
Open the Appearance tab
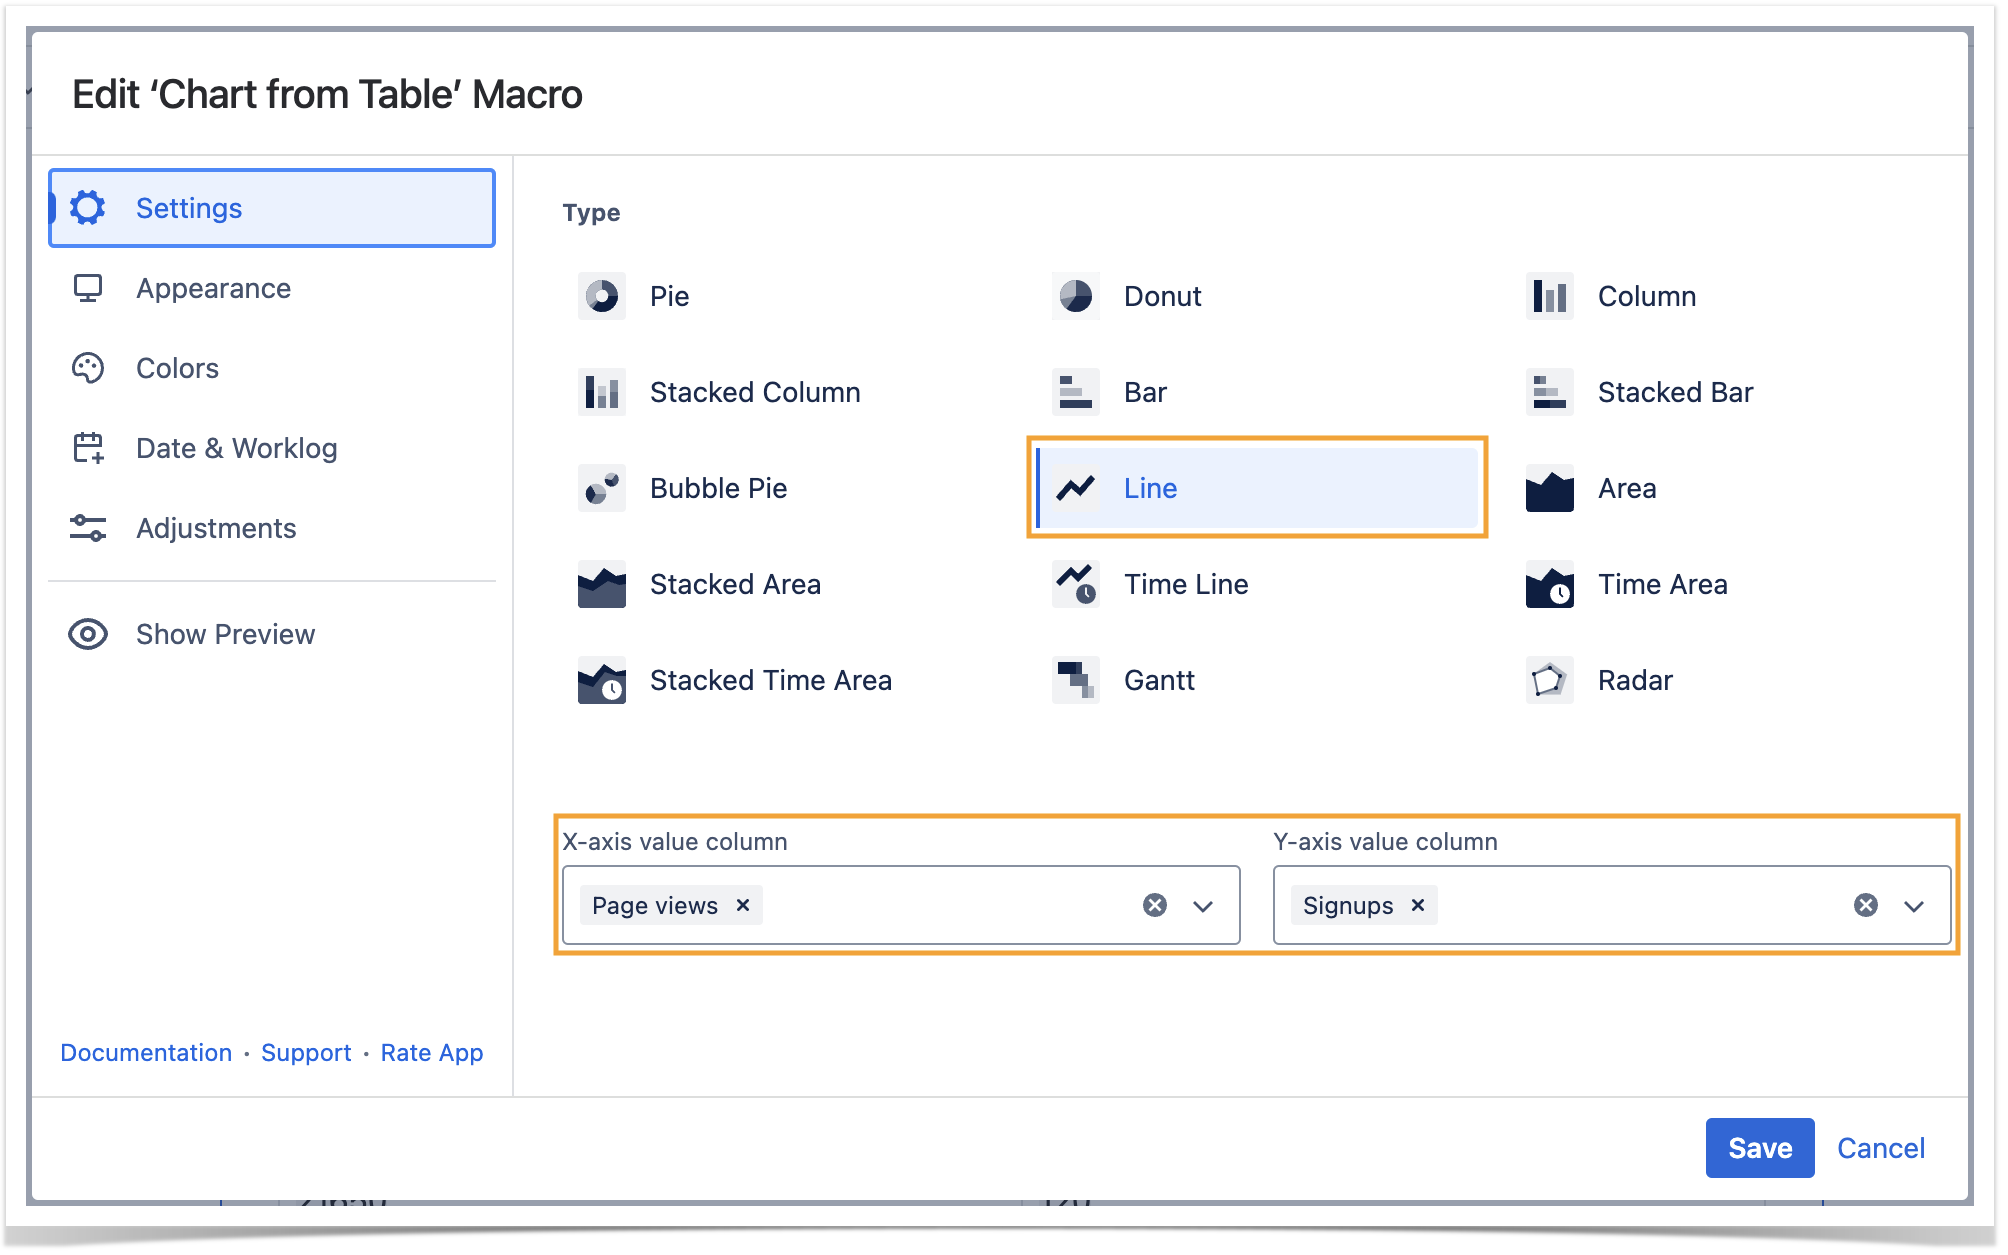(213, 288)
